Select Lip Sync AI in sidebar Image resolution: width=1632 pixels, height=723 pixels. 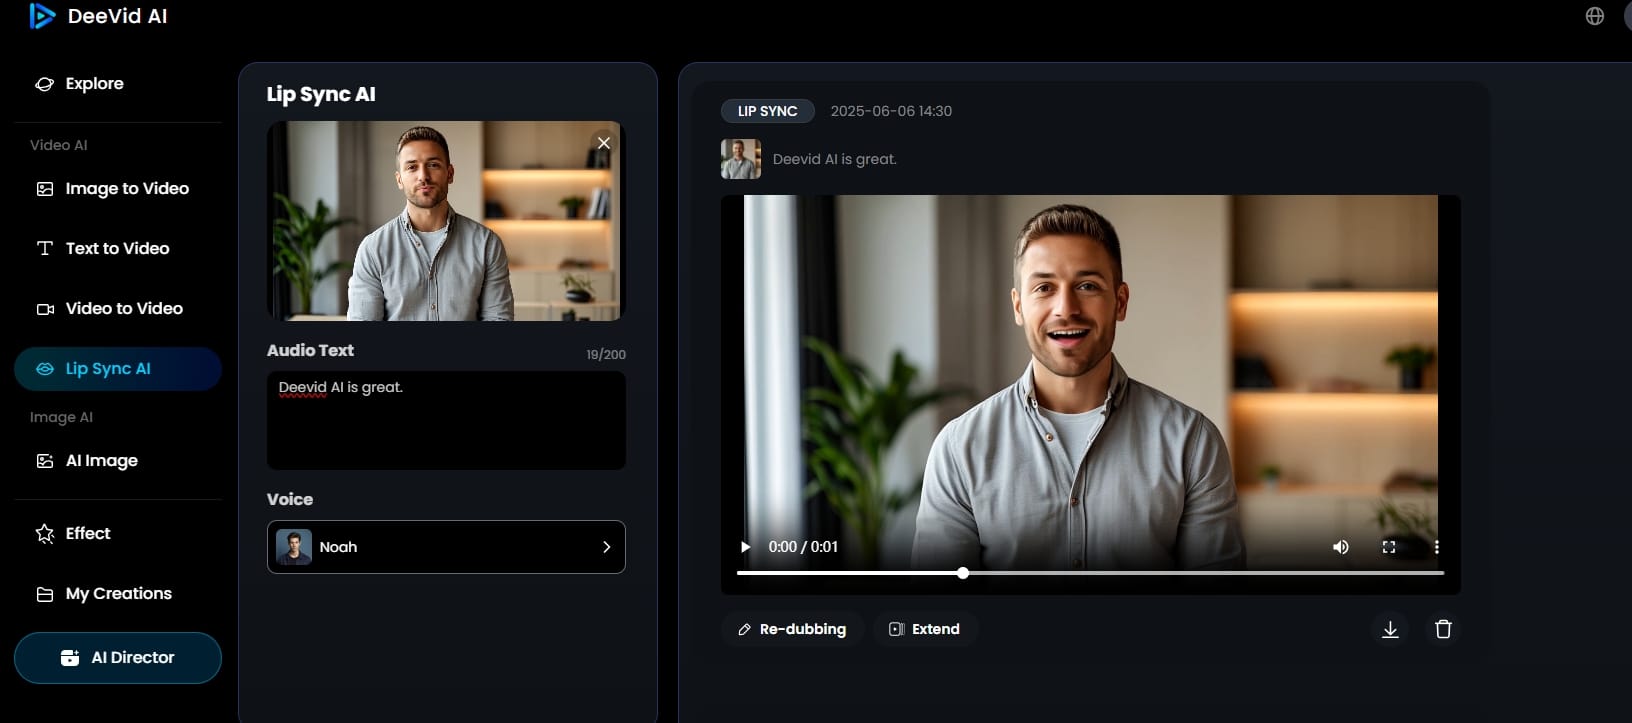[x=118, y=369]
